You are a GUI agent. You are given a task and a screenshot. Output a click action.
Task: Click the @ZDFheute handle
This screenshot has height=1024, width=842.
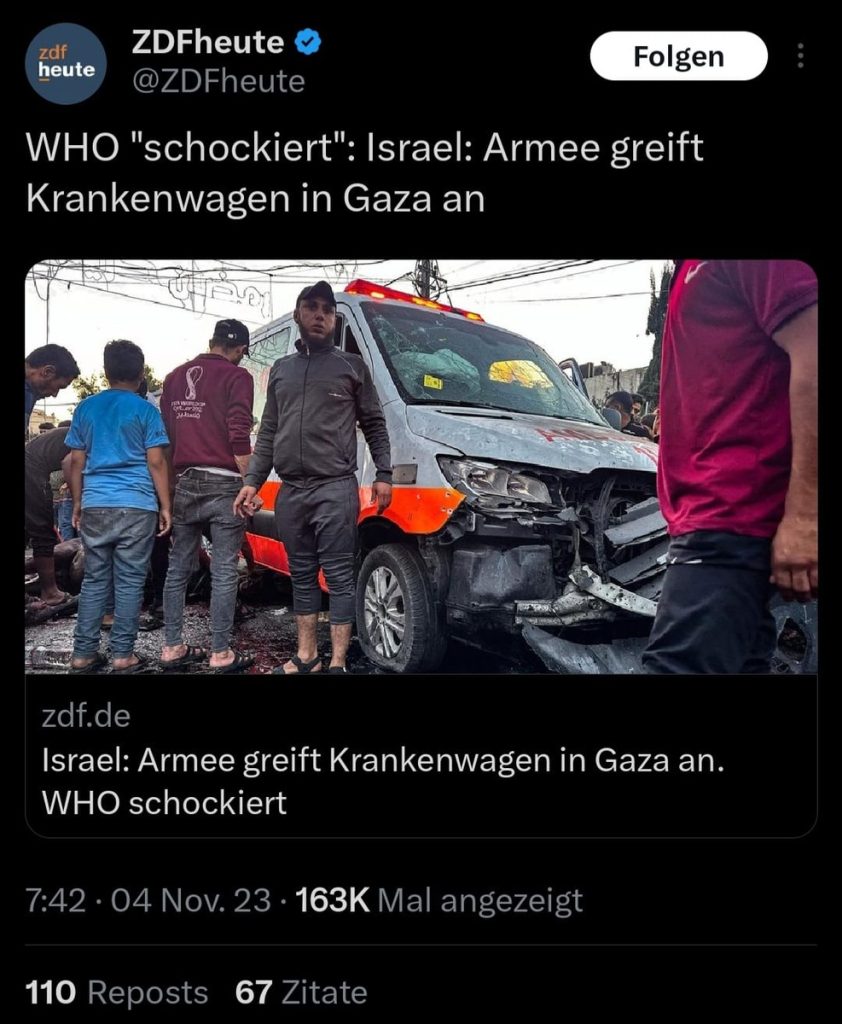pos(218,82)
